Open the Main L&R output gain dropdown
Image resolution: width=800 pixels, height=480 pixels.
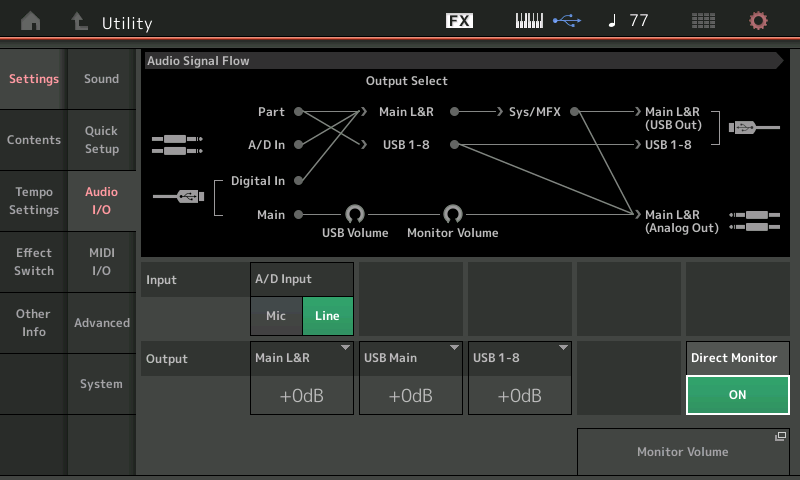(x=301, y=378)
